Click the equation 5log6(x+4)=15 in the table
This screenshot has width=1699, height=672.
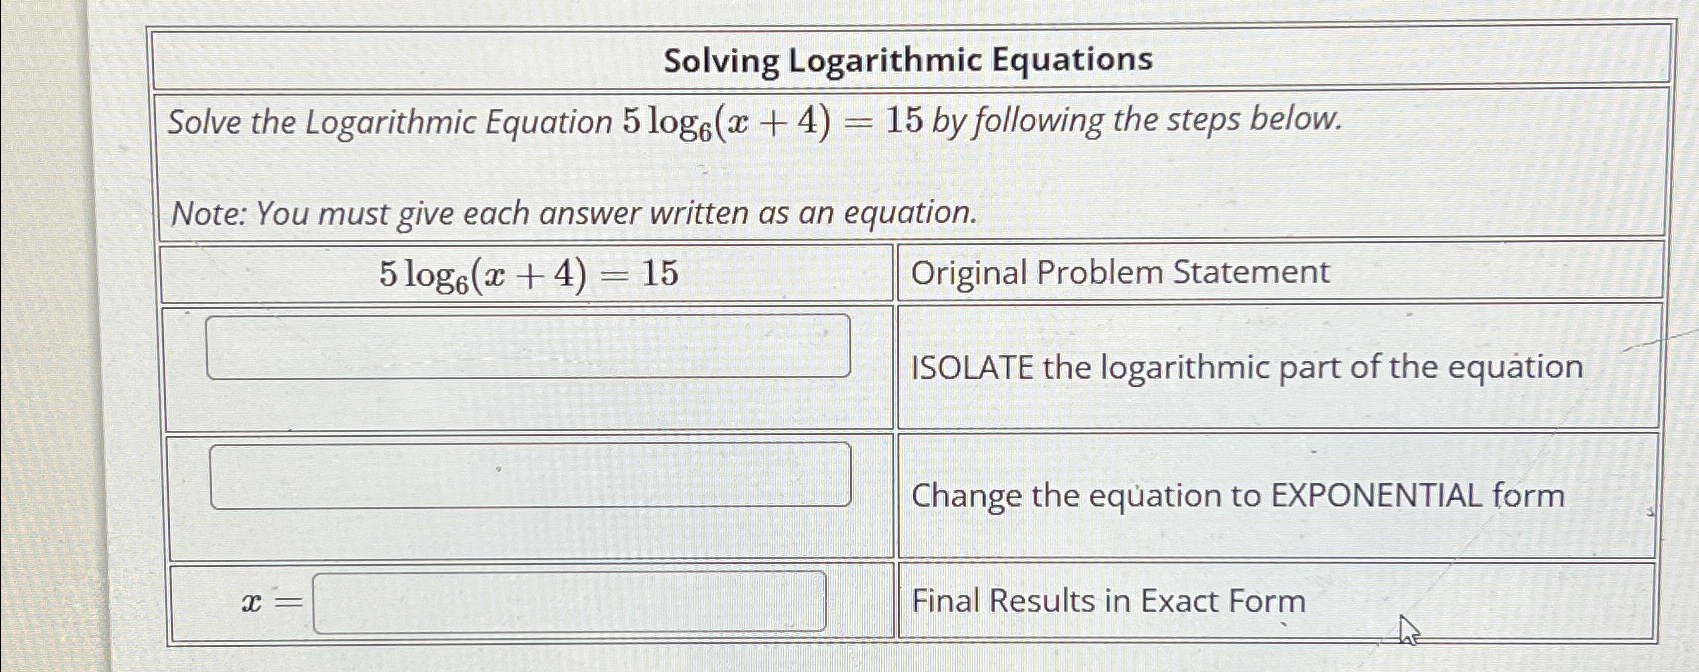(x=529, y=273)
